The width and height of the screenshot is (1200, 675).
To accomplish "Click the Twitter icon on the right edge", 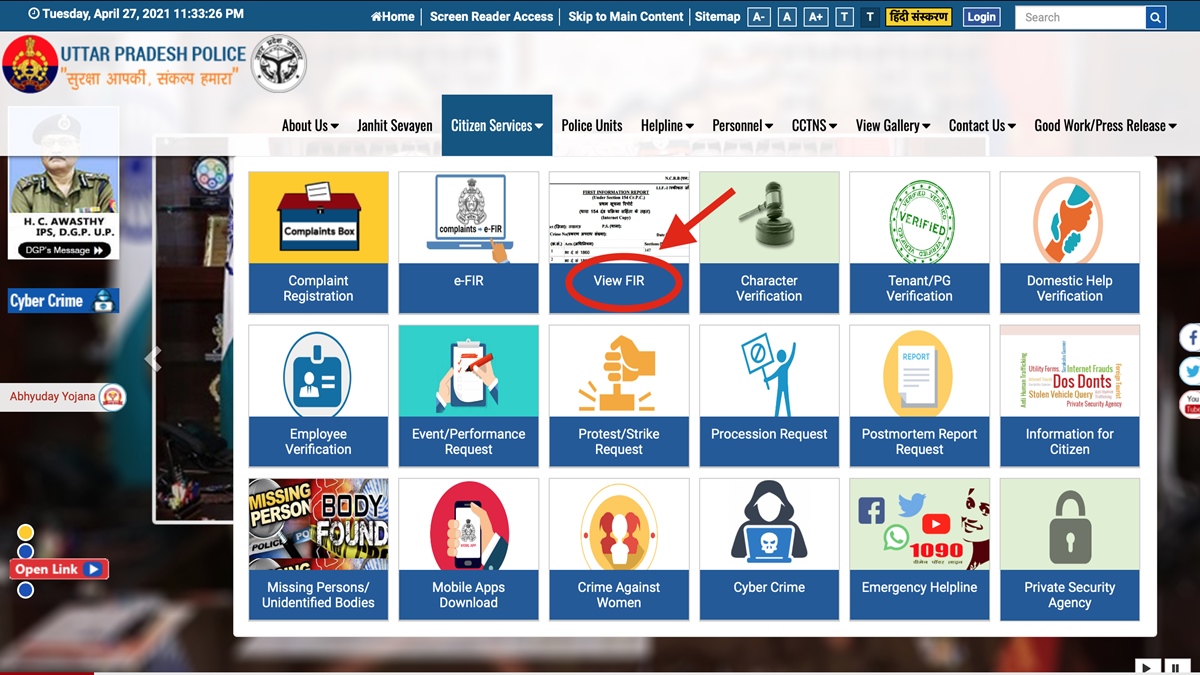I will 1190,371.
